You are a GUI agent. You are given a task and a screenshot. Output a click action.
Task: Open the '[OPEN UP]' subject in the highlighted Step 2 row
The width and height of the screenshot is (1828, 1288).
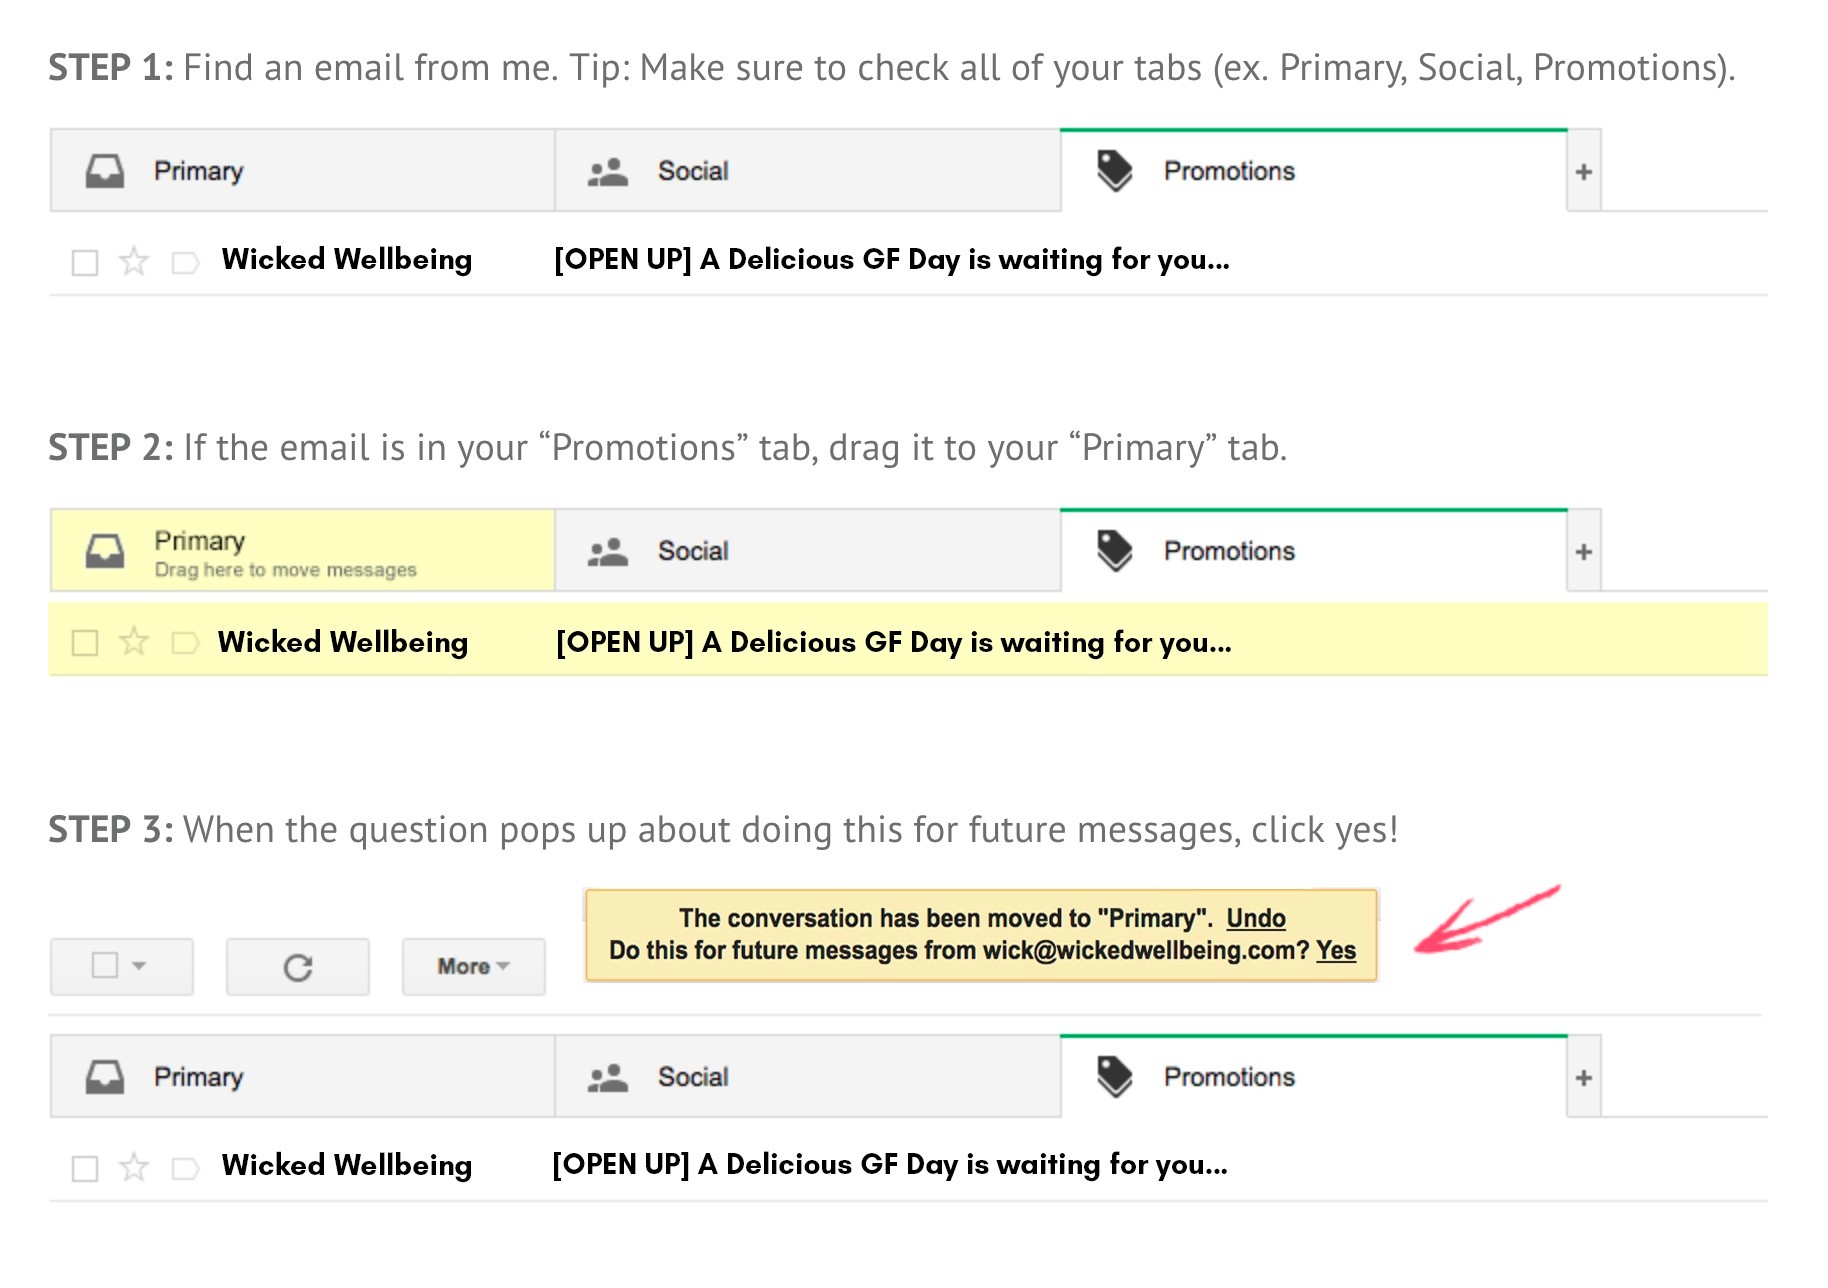coord(894,642)
